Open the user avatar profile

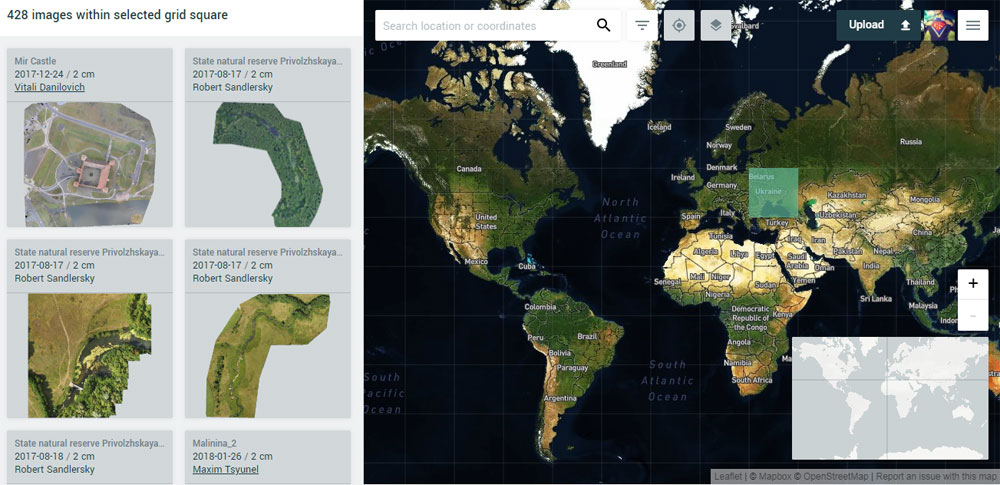[939, 26]
